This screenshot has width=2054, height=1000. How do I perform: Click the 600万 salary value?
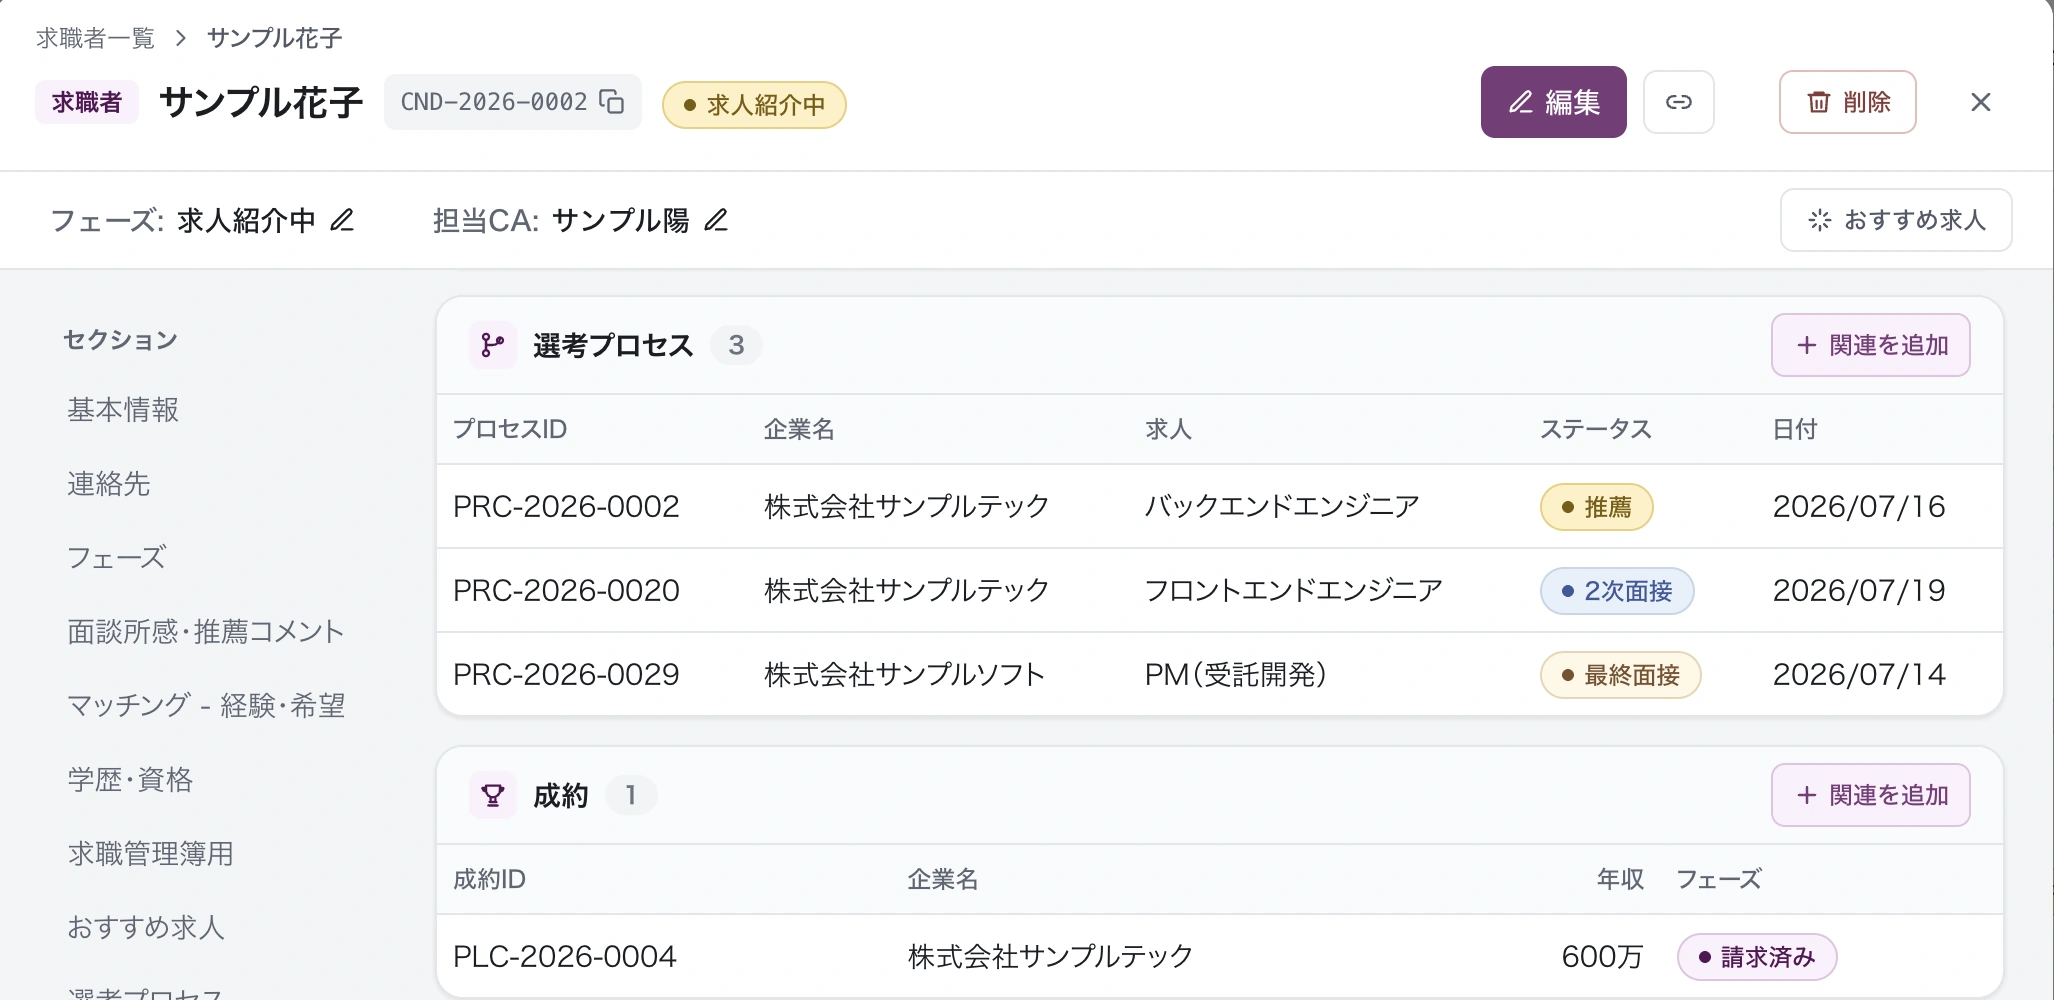(1602, 957)
